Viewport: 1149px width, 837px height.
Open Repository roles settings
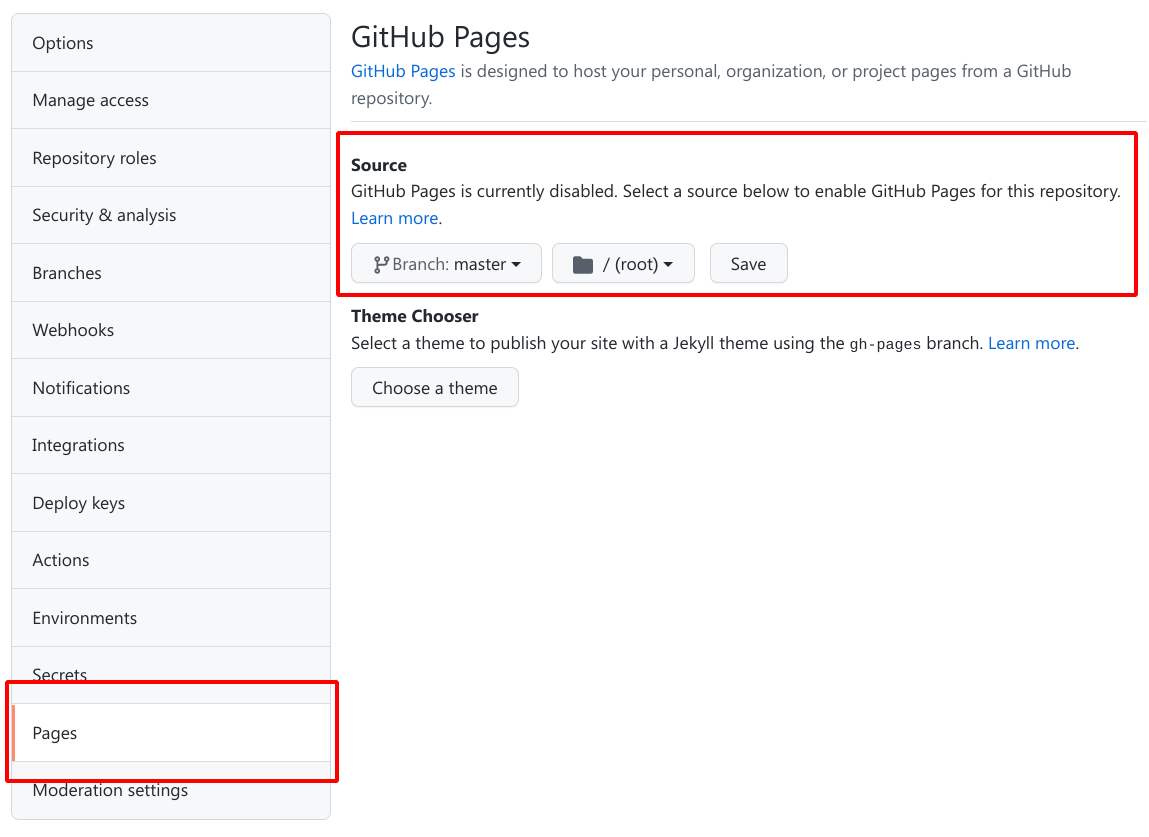(94, 158)
